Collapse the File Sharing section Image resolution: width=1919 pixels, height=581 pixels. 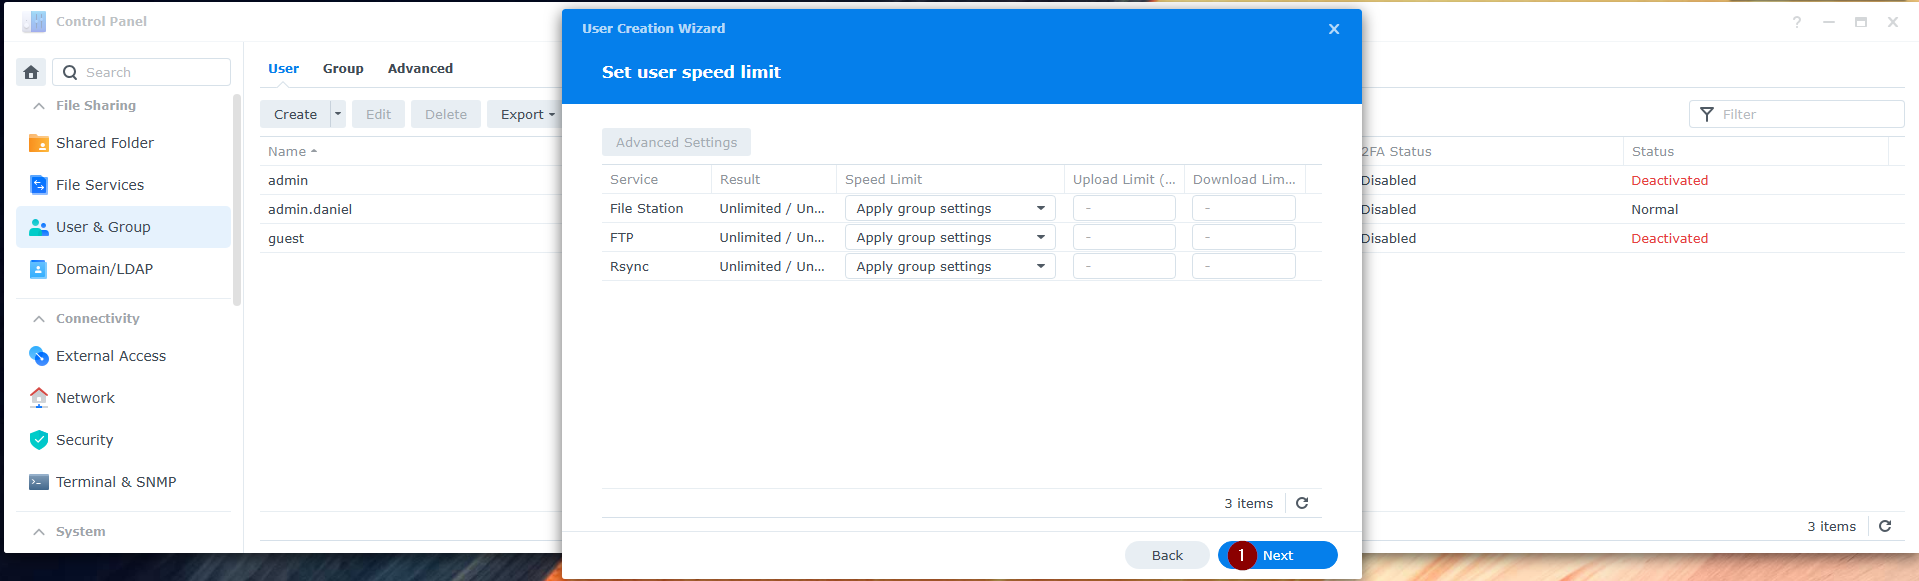coord(39,105)
